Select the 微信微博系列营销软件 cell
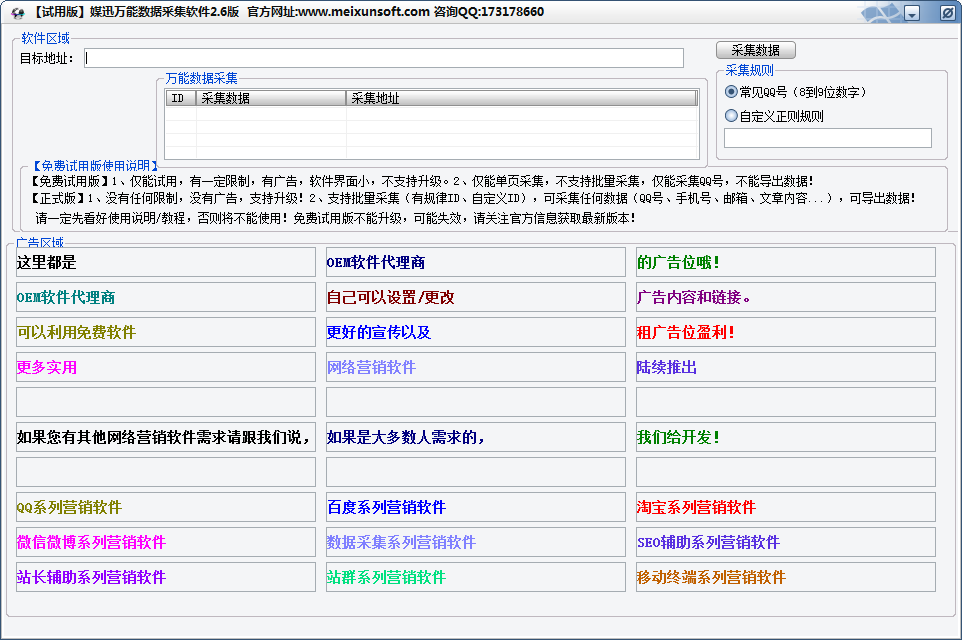 click(166, 542)
